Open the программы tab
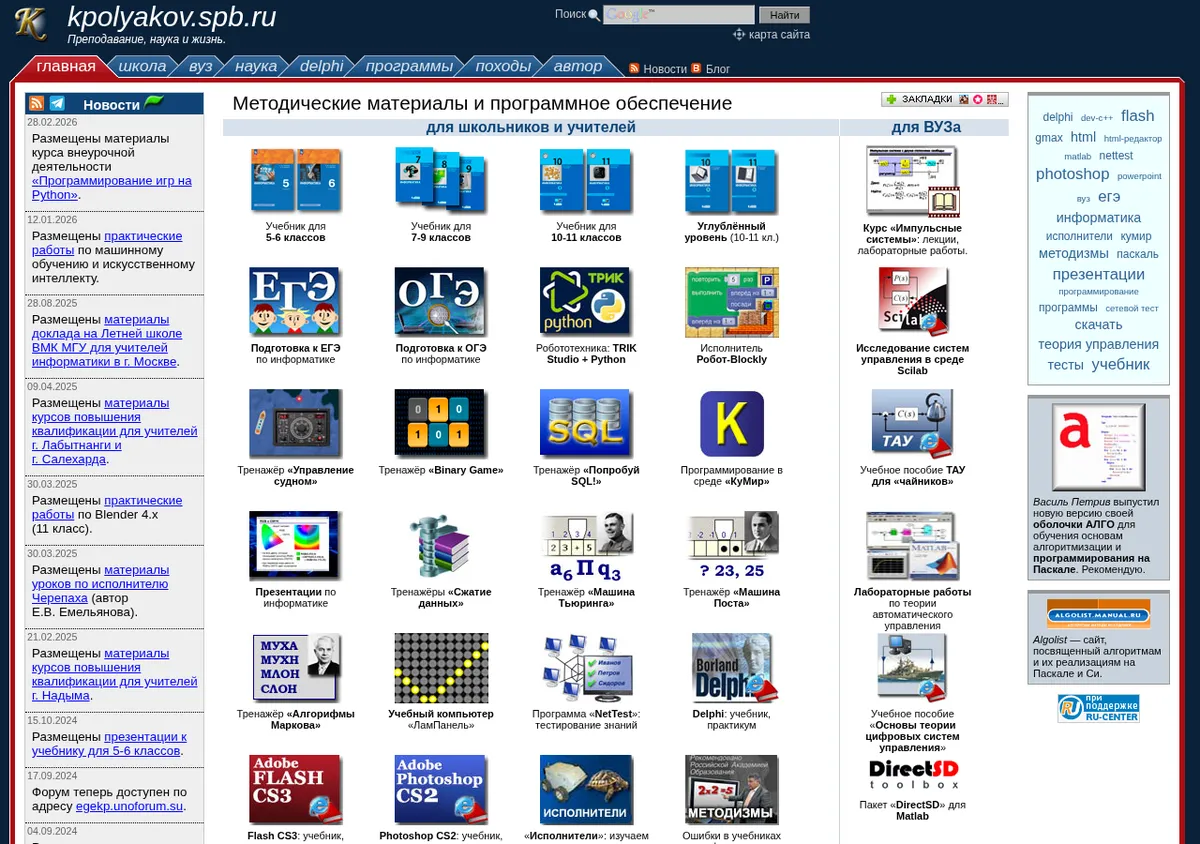This screenshot has height=844, width=1200. (x=409, y=66)
